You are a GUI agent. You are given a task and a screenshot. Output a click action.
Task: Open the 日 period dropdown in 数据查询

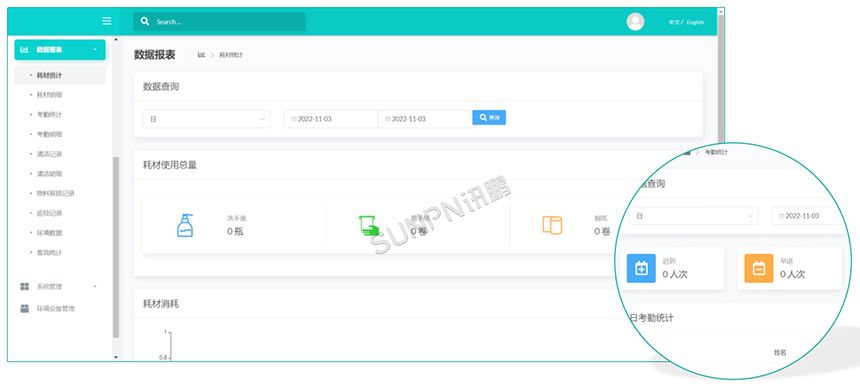point(206,119)
